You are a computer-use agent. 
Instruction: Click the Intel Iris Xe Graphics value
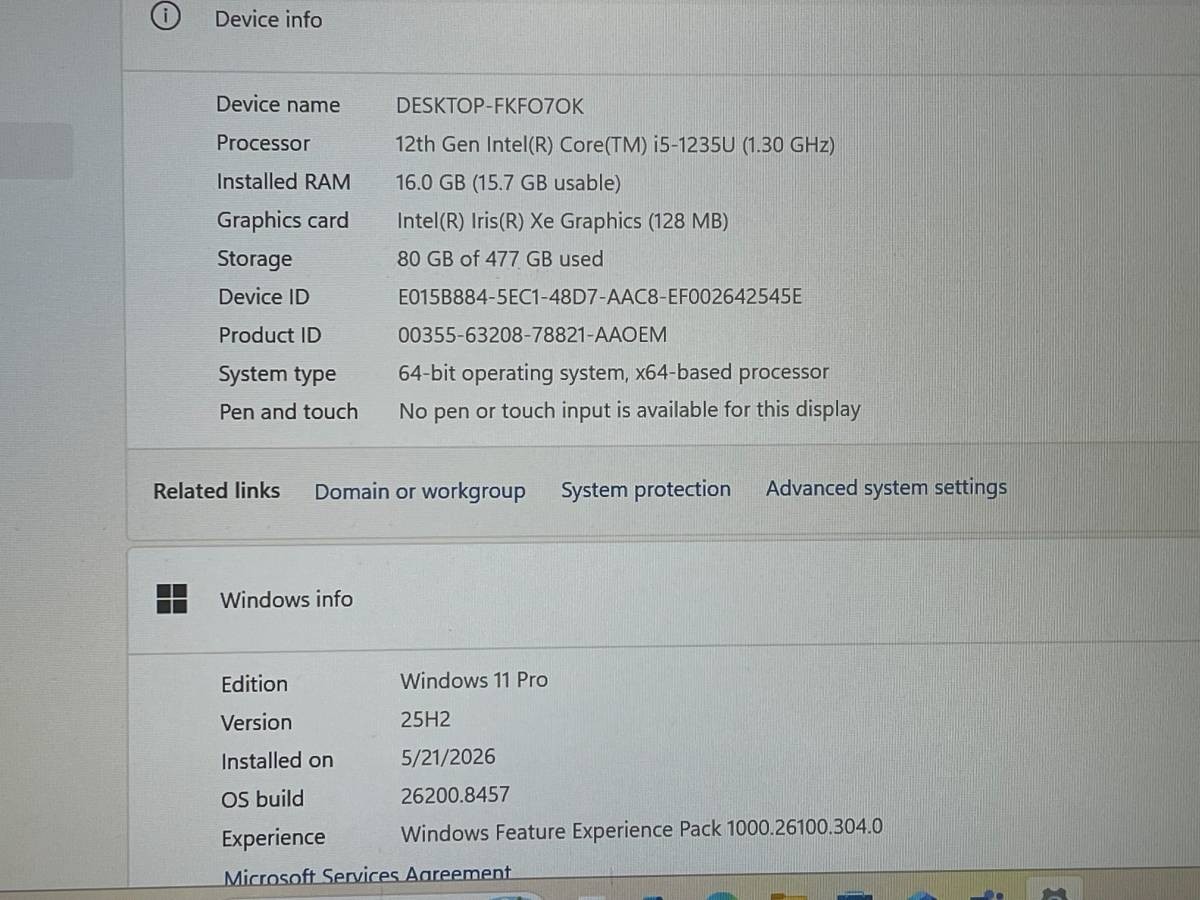(x=562, y=221)
